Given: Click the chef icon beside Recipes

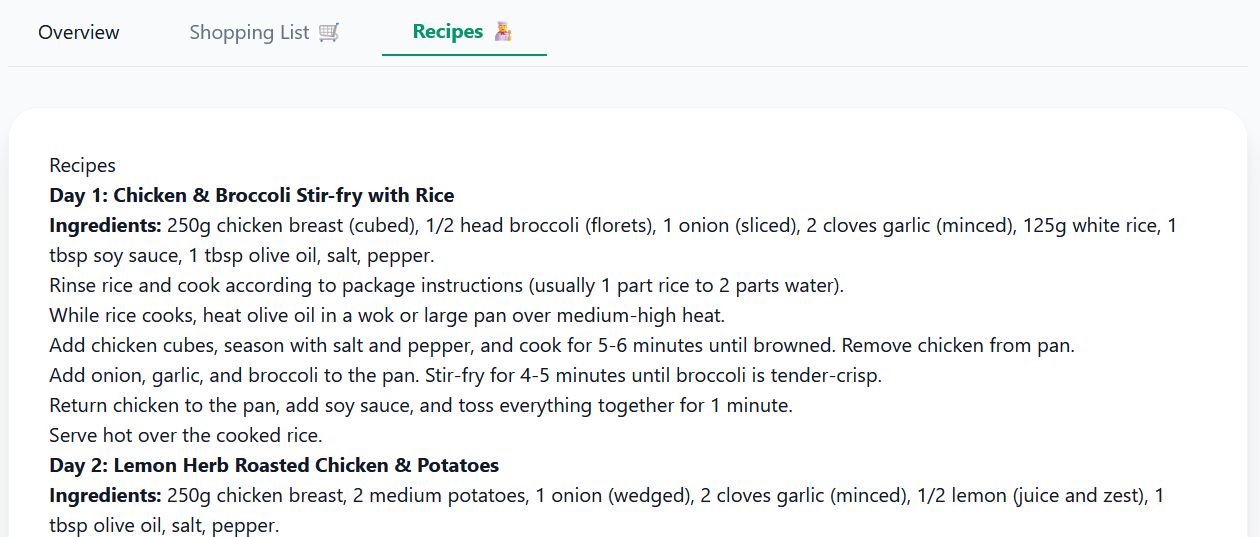Looking at the screenshot, I should click(x=503, y=32).
